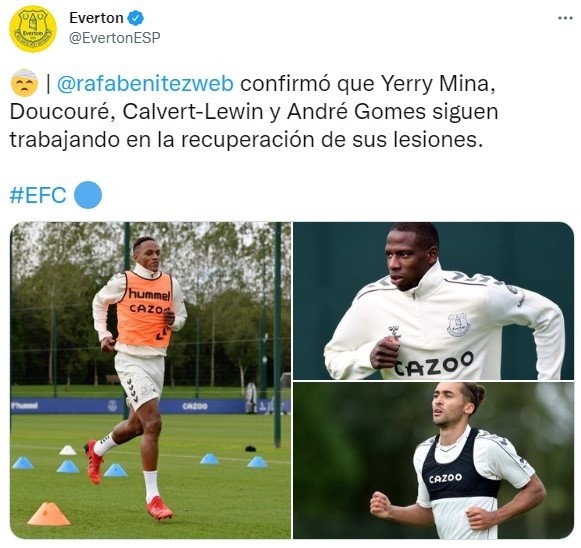This screenshot has width=581, height=548.
Task: Click the bandaged face emoji
Action: 24,83
